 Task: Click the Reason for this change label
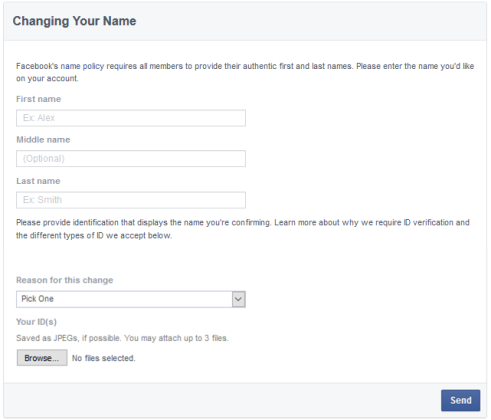65,280
